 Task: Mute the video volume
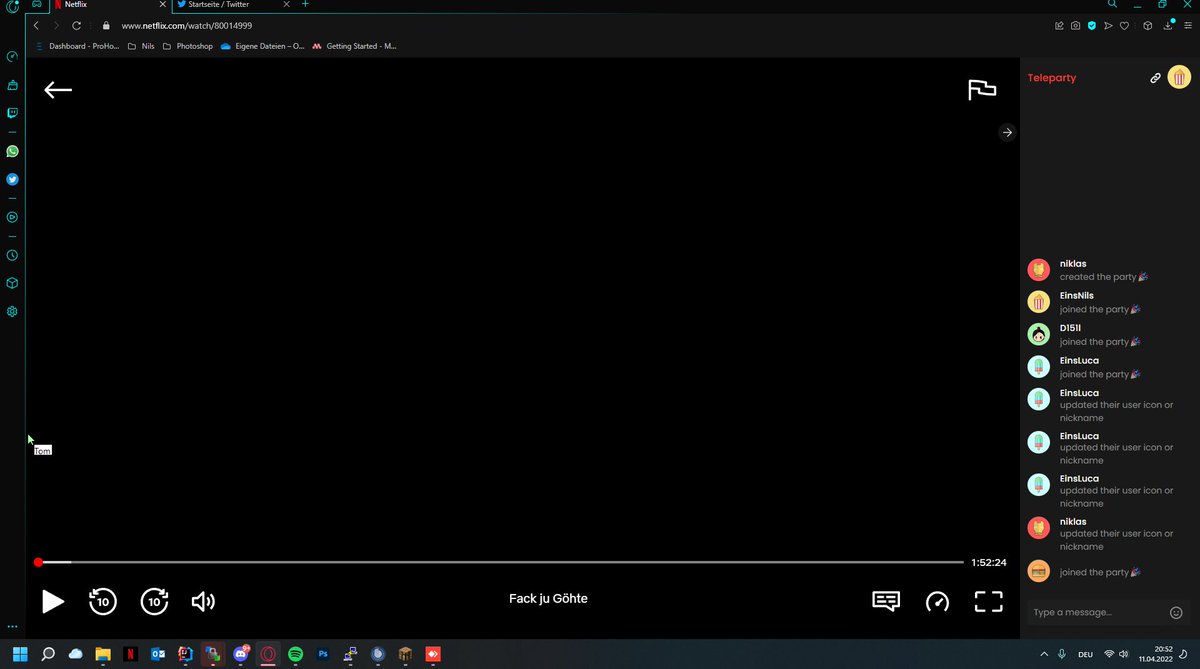(203, 601)
